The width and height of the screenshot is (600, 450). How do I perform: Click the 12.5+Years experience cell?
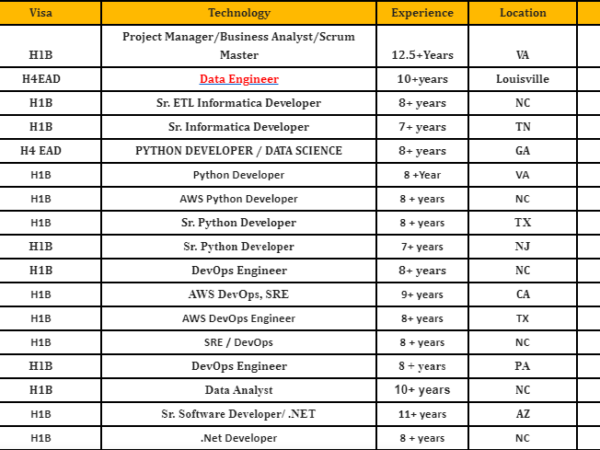[421, 55]
